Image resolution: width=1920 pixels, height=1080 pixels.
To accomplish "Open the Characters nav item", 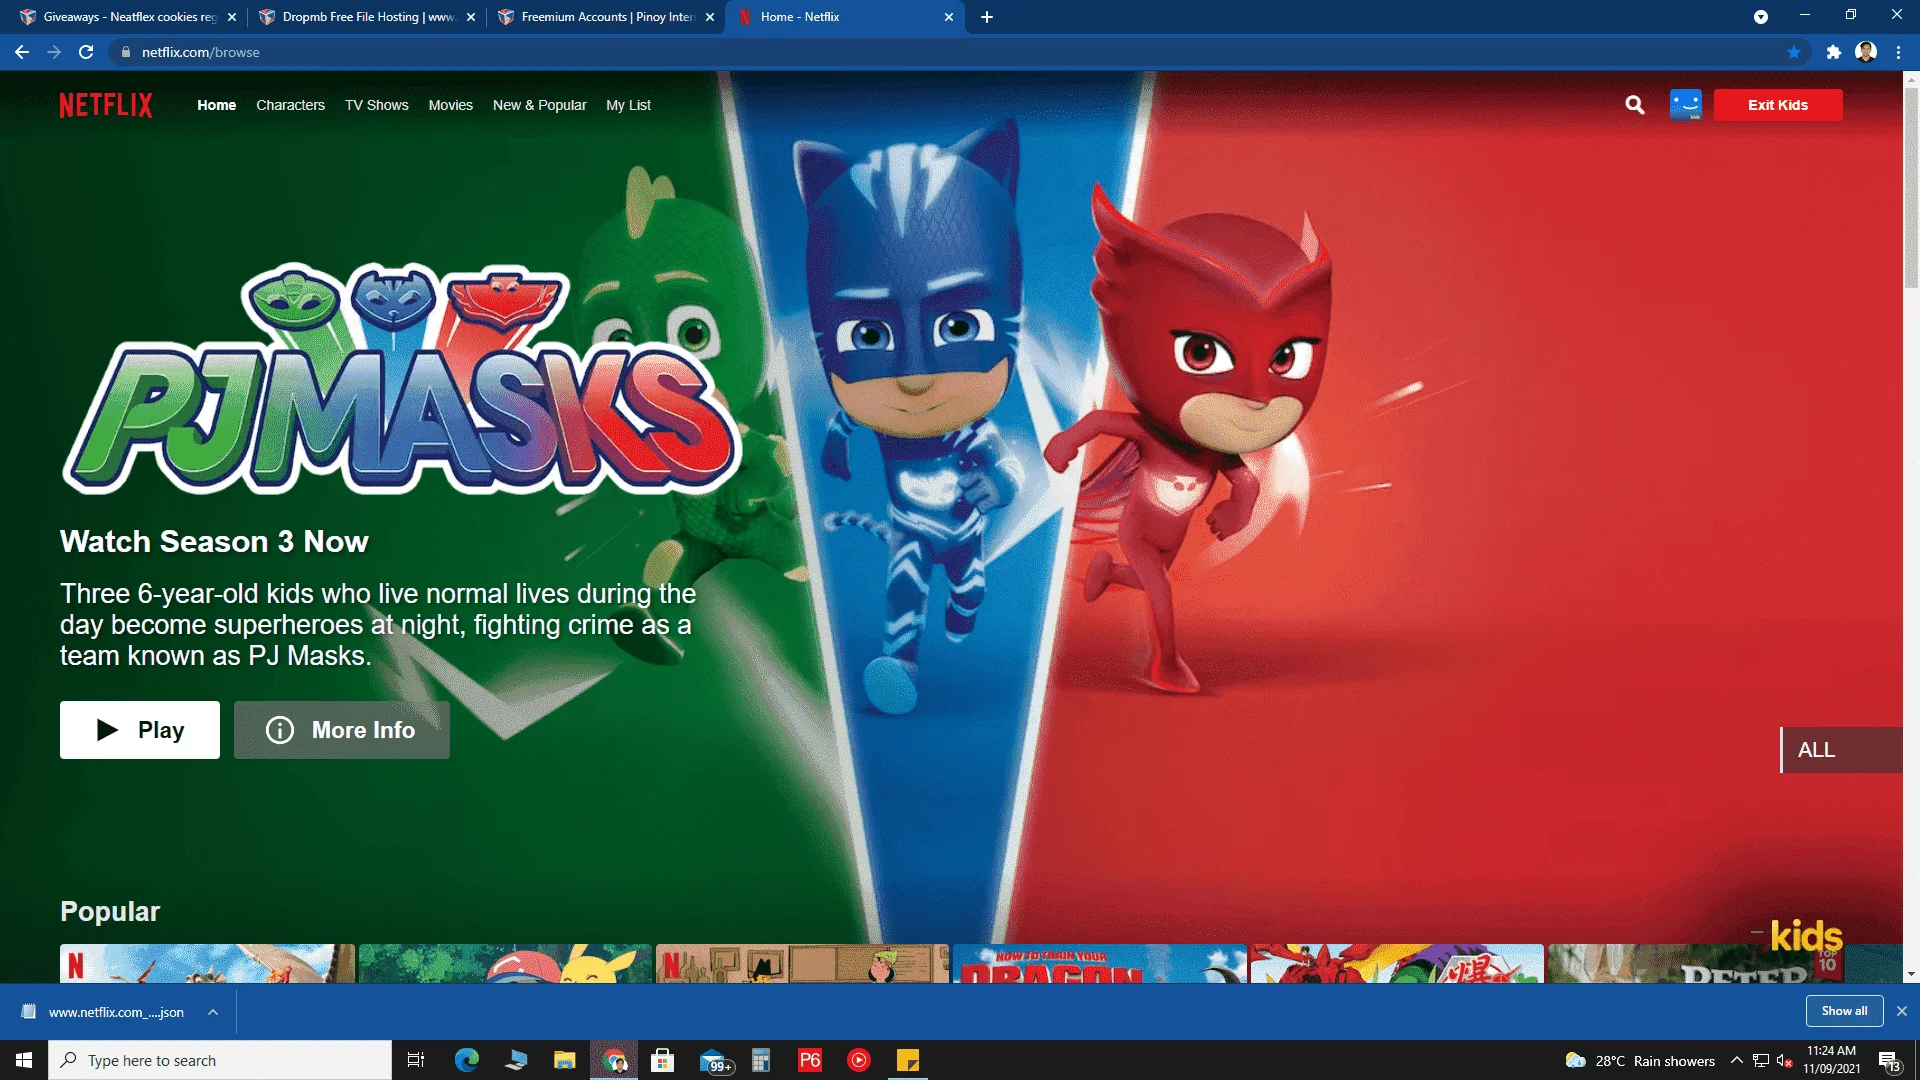I will pos(290,105).
